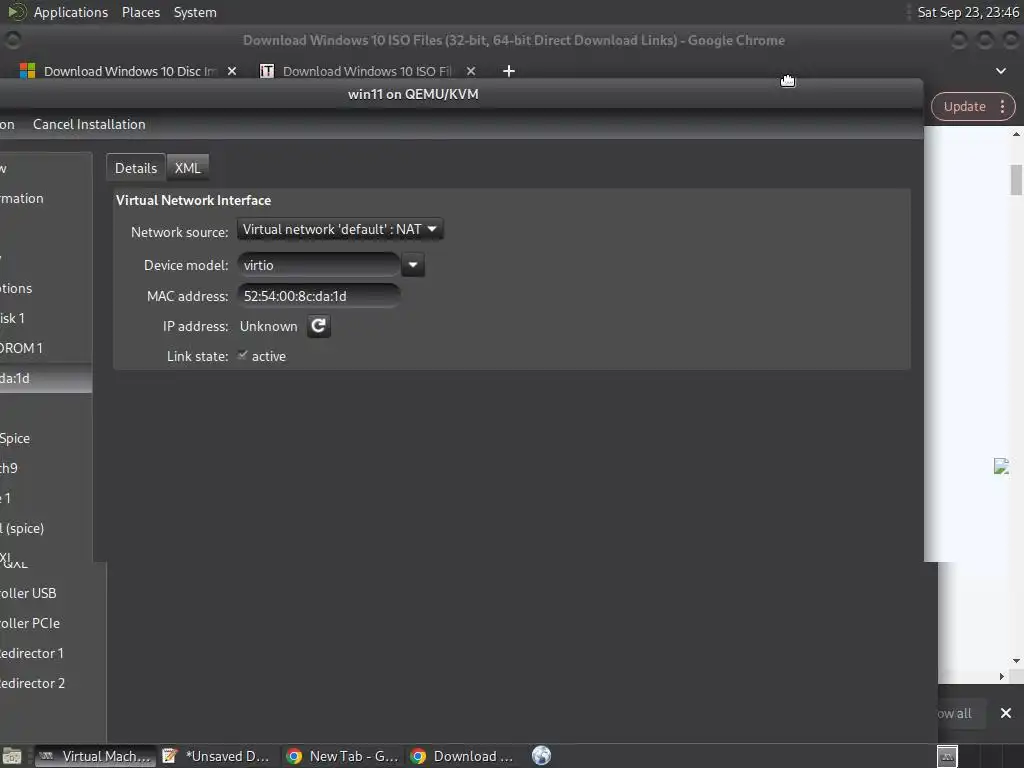This screenshot has height=768, width=1024.
Task: Click Chrome page vertical scrollbar thumb
Action: [x=1016, y=180]
